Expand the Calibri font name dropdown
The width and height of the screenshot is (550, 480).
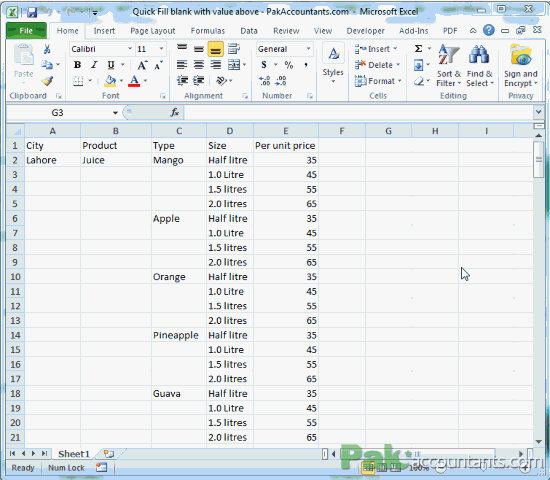tap(130, 49)
